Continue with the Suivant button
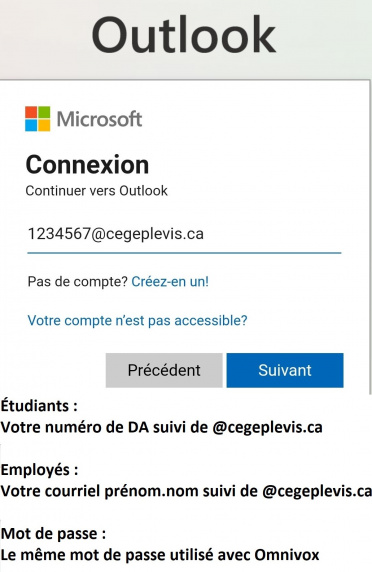 click(x=285, y=370)
